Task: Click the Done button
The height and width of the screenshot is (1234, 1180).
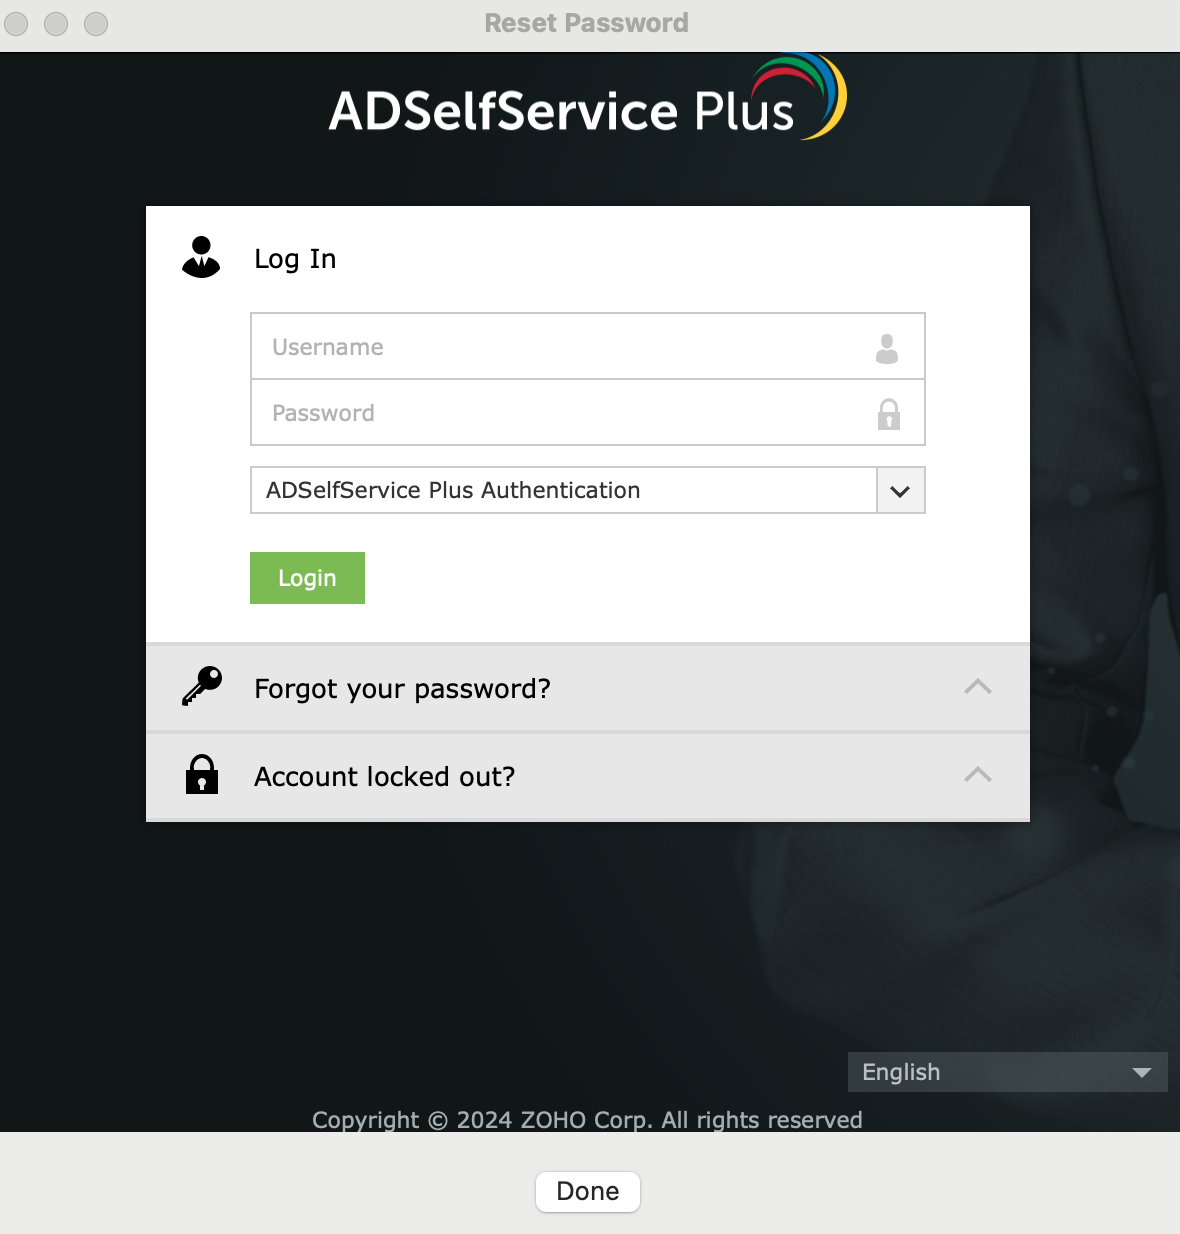Action: [588, 1191]
